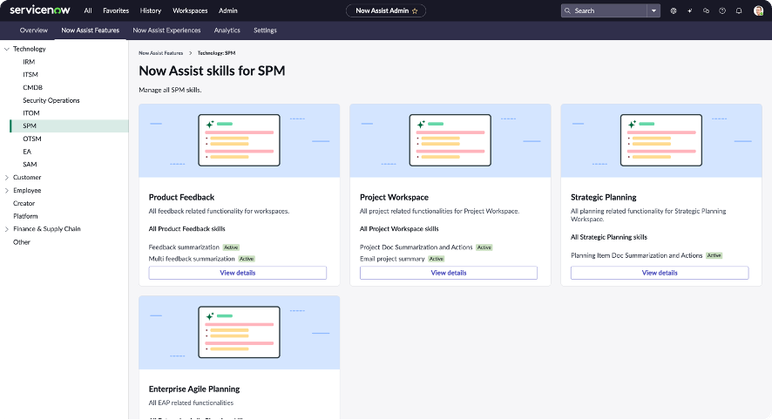Select ITOM in the sidebar
The width and height of the screenshot is (772, 420).
pos(31,113)
